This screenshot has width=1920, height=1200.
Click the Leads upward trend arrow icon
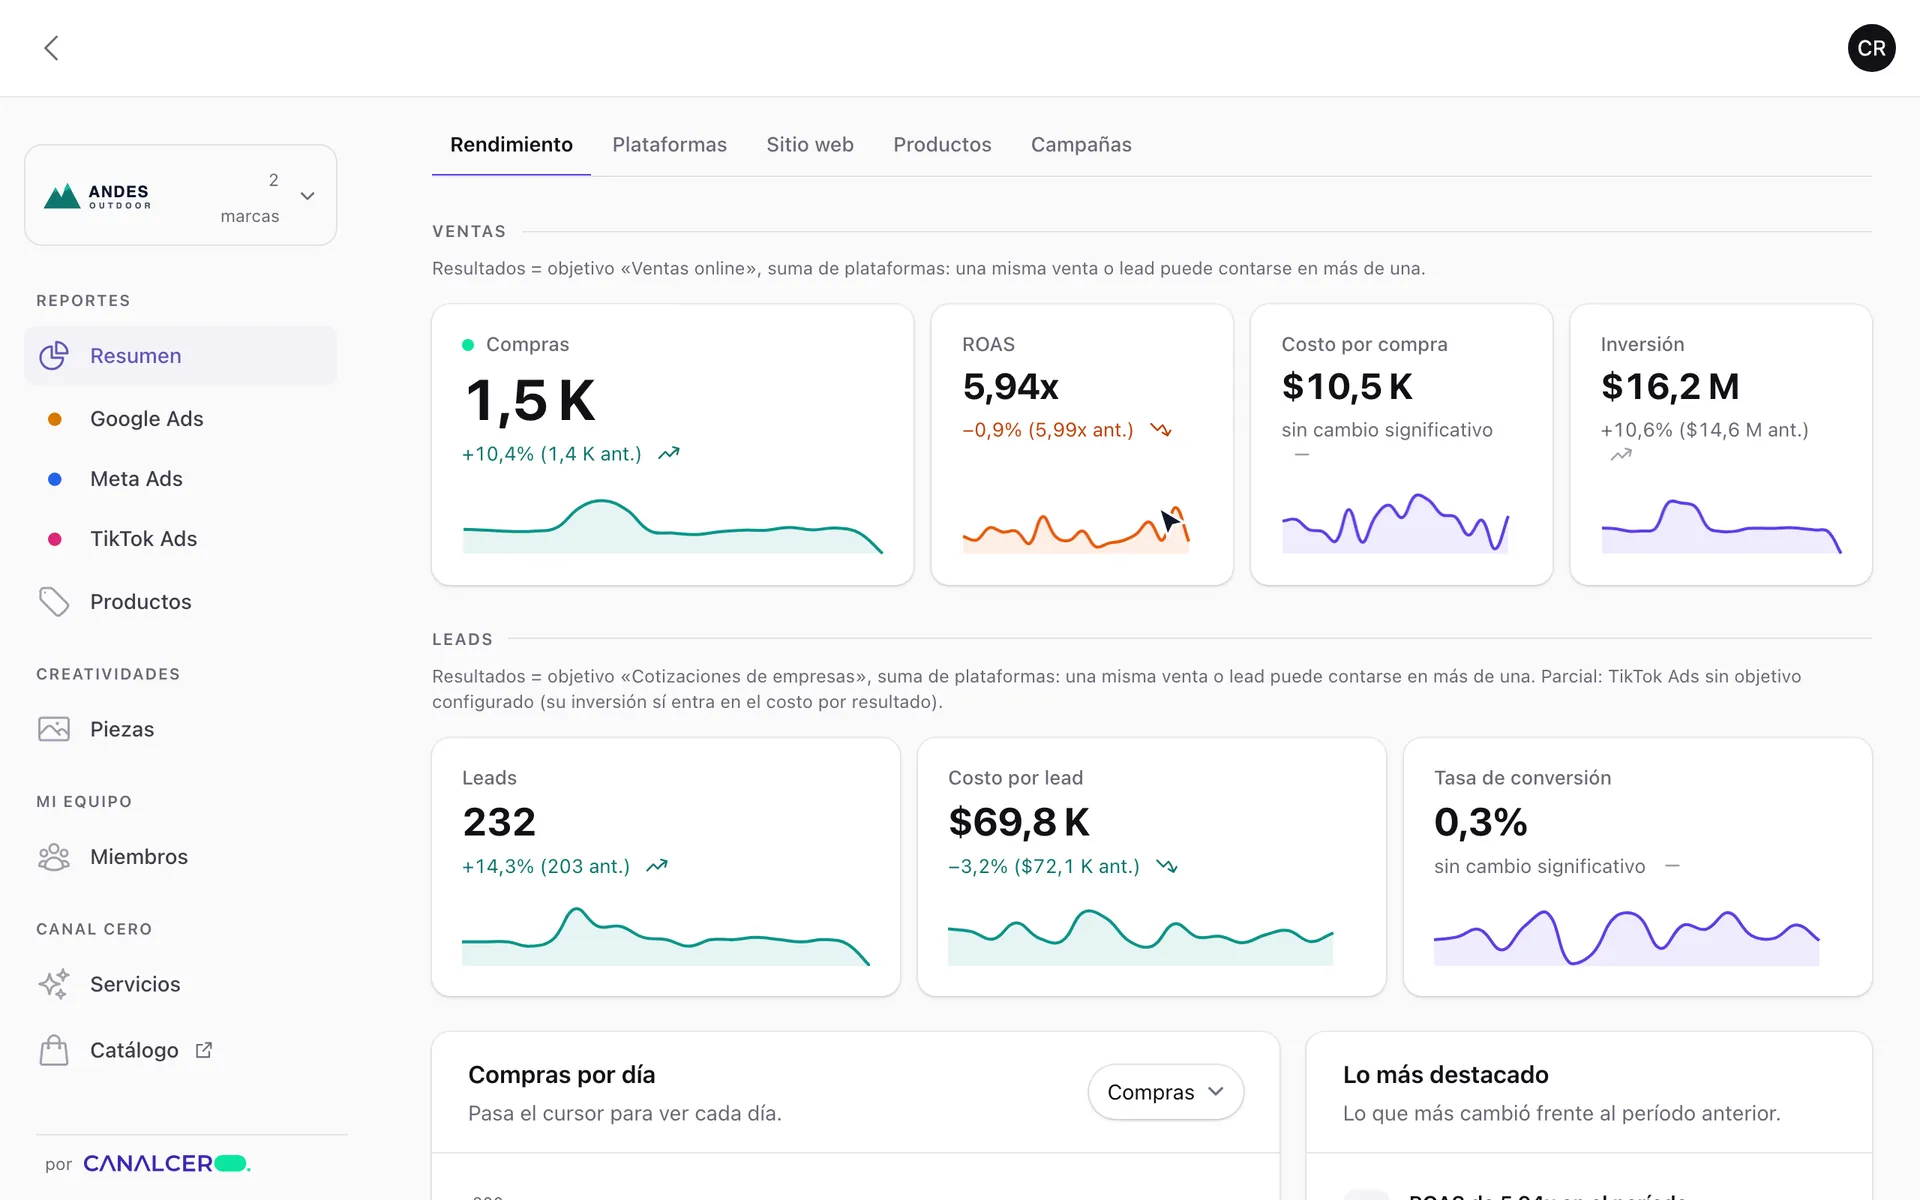pos(657,866)
